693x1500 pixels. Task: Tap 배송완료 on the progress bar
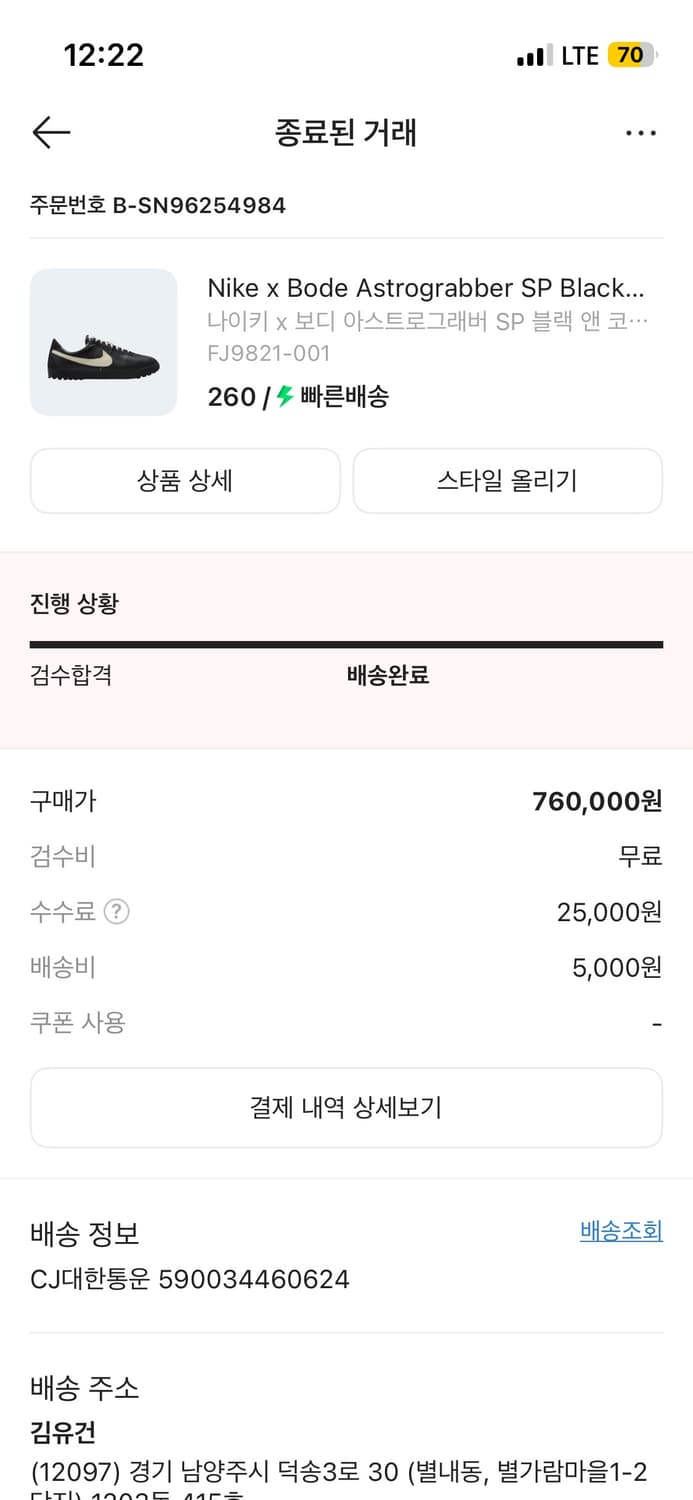coord(387,676)
